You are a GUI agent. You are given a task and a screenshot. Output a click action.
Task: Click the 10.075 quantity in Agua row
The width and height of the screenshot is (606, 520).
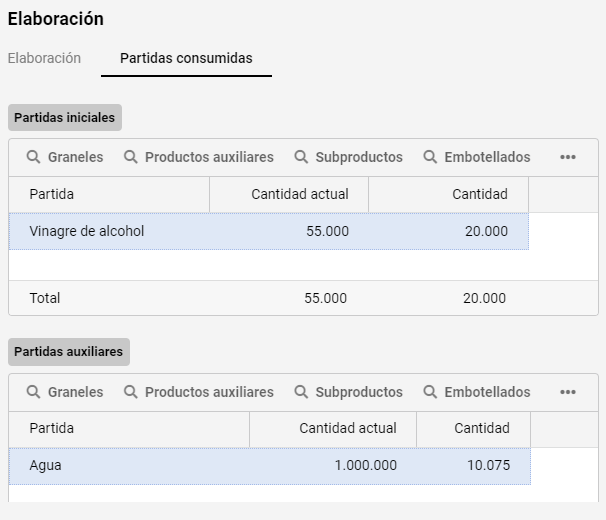coord(489,465)
